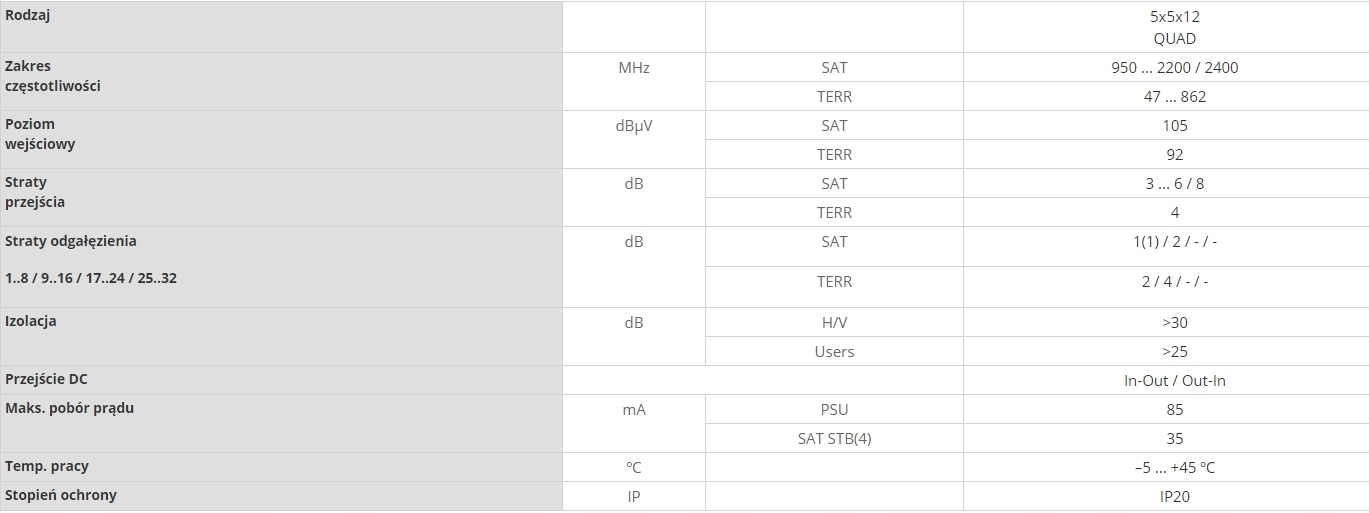
Task: Select the 1(1) / 2 / - / - value
Action: point(1174,242)
